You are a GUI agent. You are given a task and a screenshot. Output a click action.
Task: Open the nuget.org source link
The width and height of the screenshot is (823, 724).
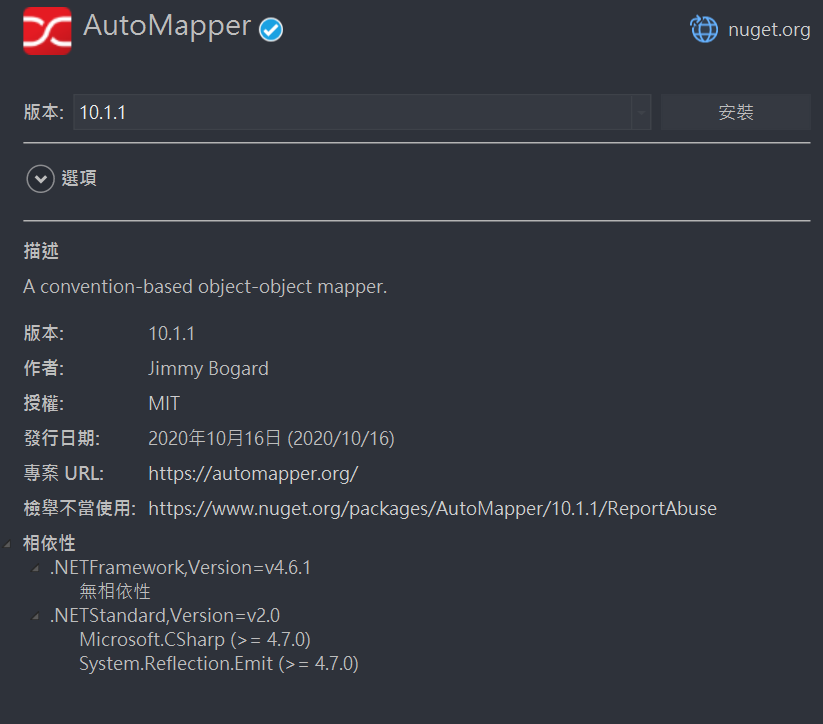[x=769, y=30]
